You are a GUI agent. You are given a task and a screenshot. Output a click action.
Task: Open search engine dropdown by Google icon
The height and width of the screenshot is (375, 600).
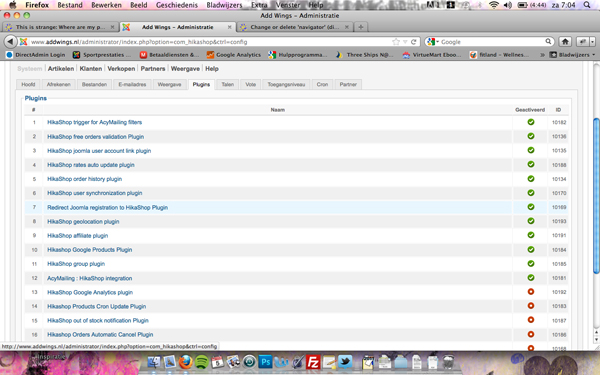432,42
